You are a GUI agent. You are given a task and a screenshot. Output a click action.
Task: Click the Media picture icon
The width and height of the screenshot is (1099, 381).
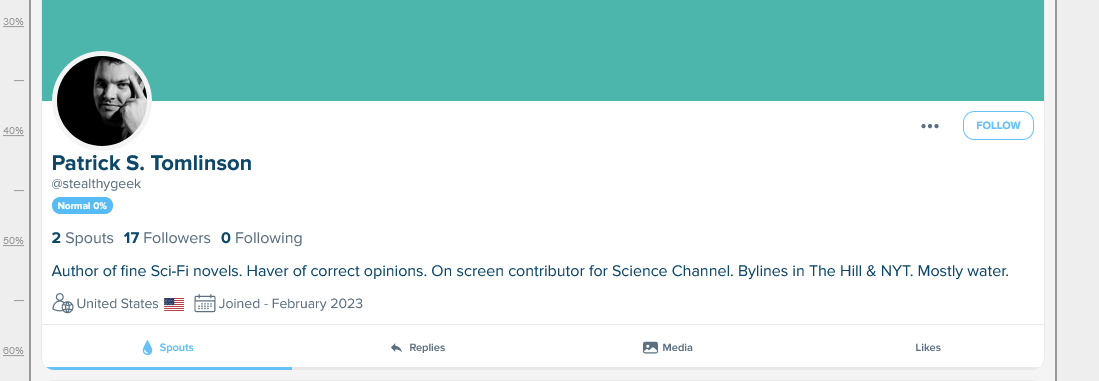tap(650, 347)
